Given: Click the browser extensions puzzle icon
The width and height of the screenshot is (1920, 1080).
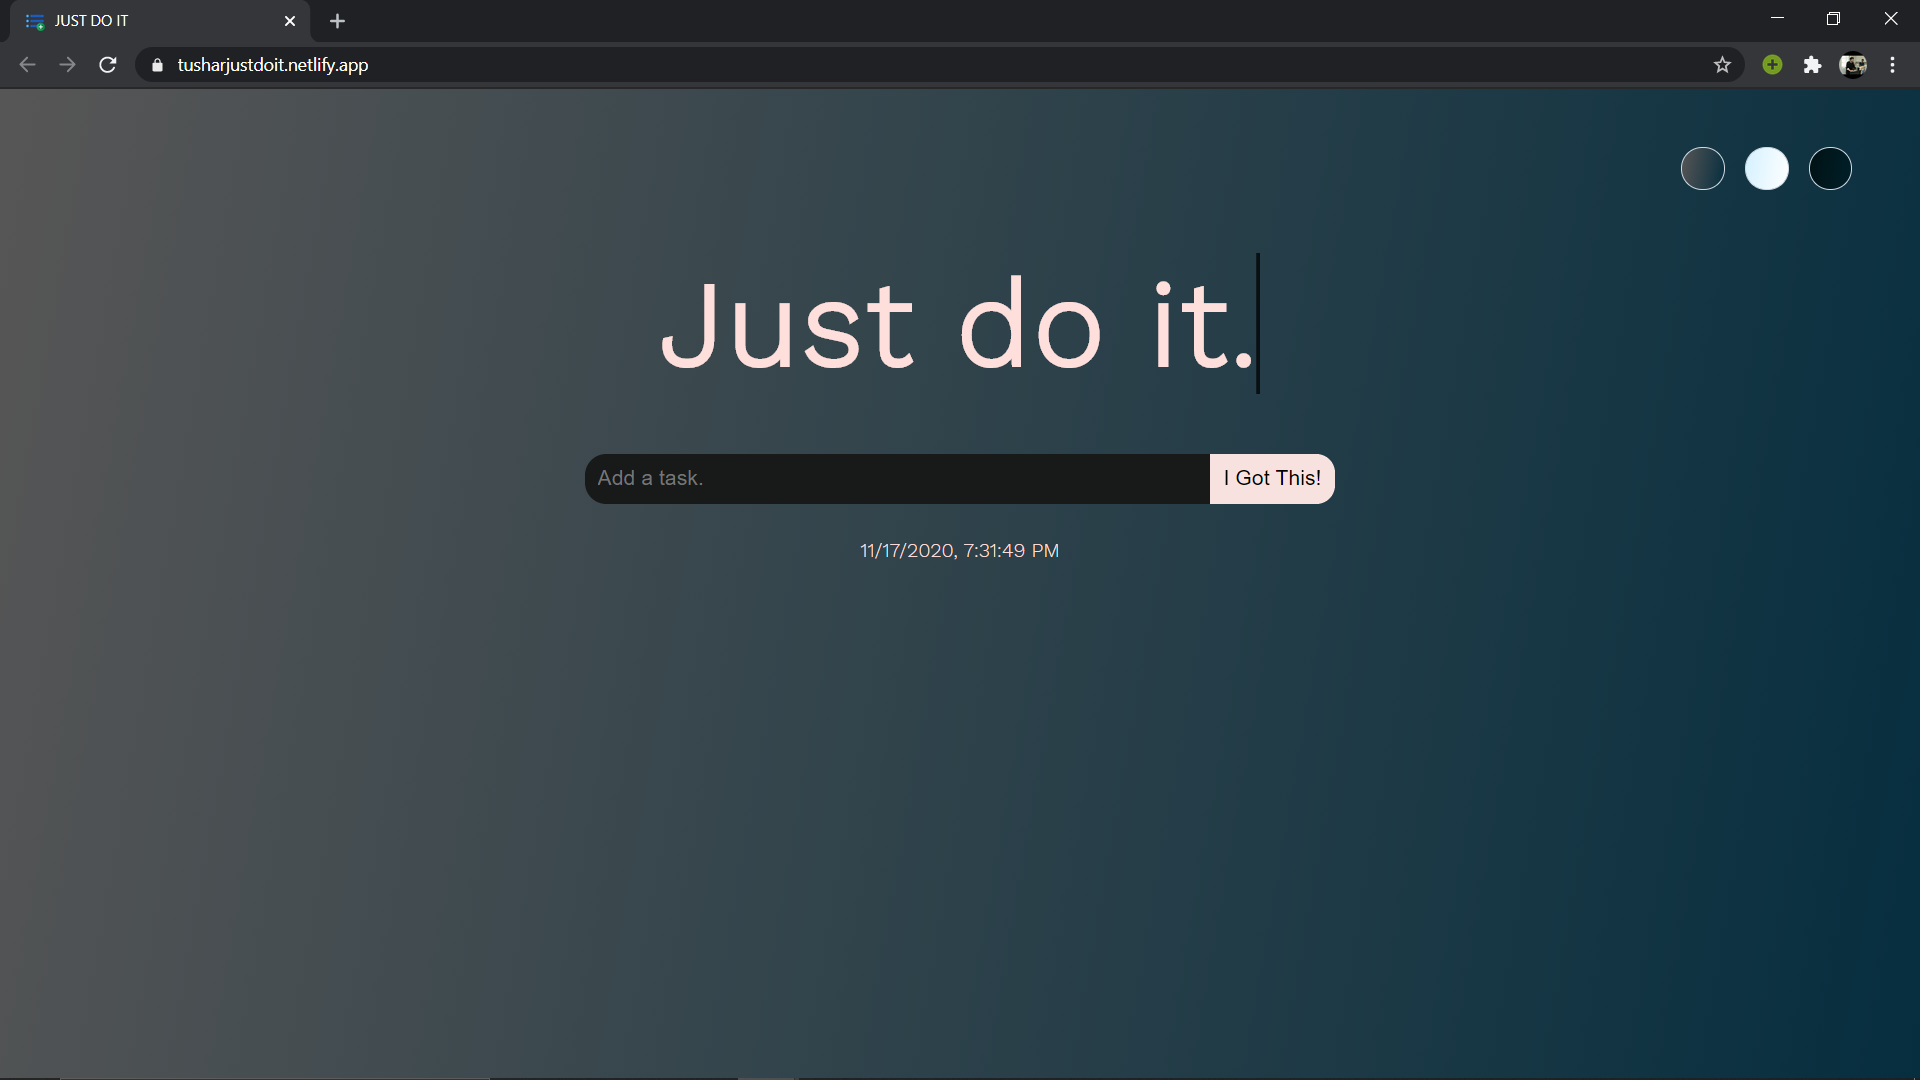Looking at the screenshot, I should click(x=1813, y=65).
